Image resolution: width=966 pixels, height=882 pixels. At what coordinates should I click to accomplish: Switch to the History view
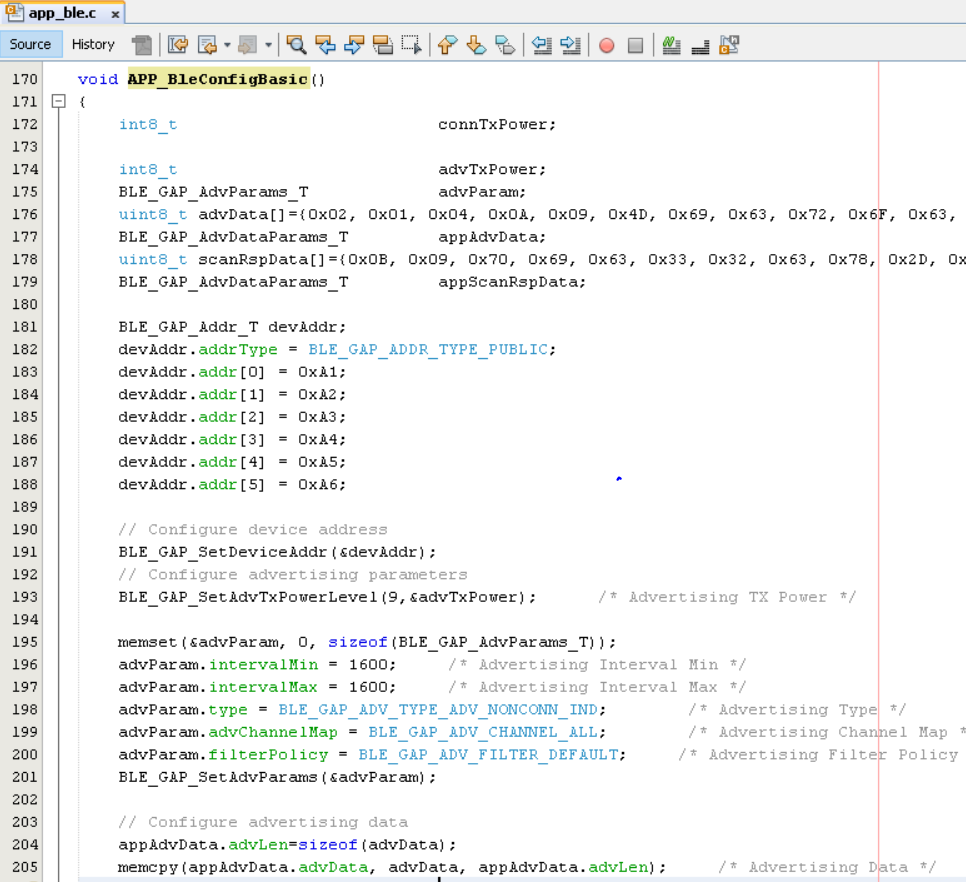pos(93,44)
